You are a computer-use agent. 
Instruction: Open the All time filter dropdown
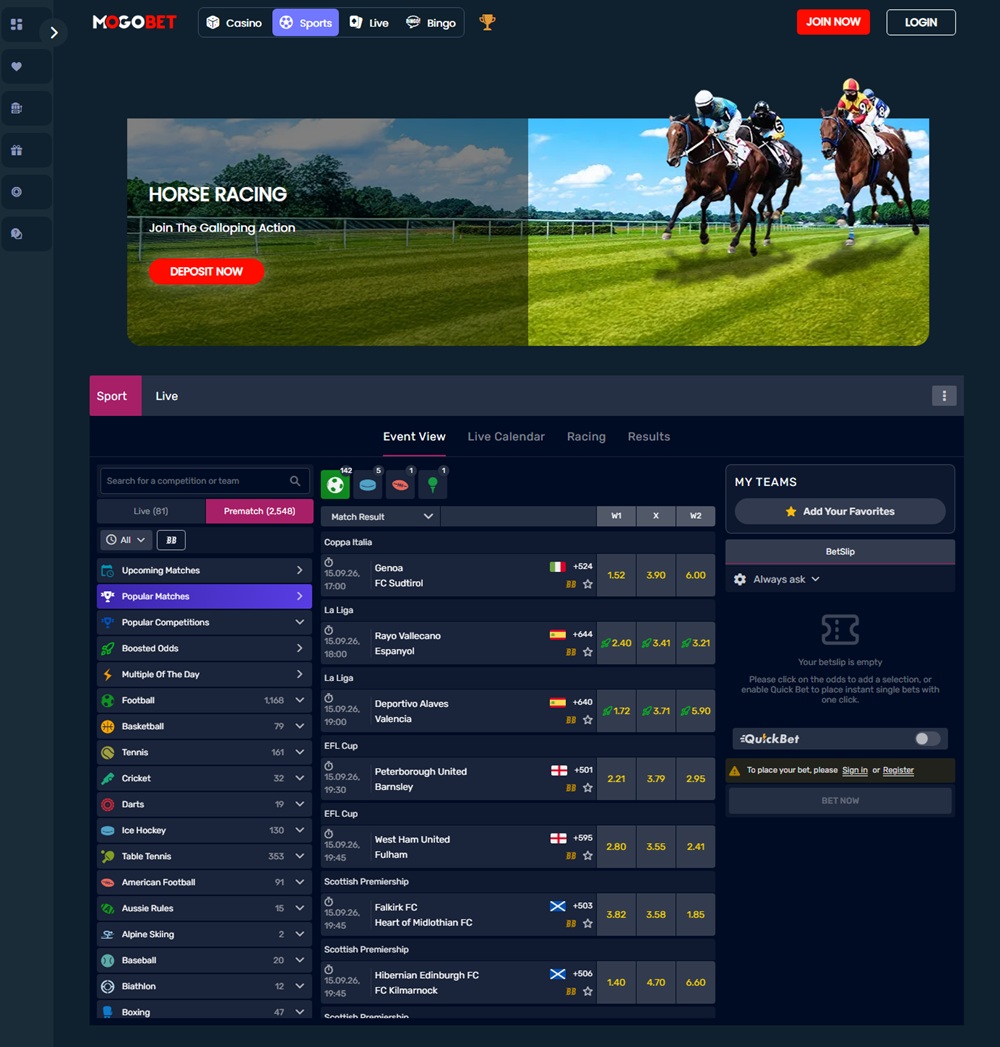(126, 540)
